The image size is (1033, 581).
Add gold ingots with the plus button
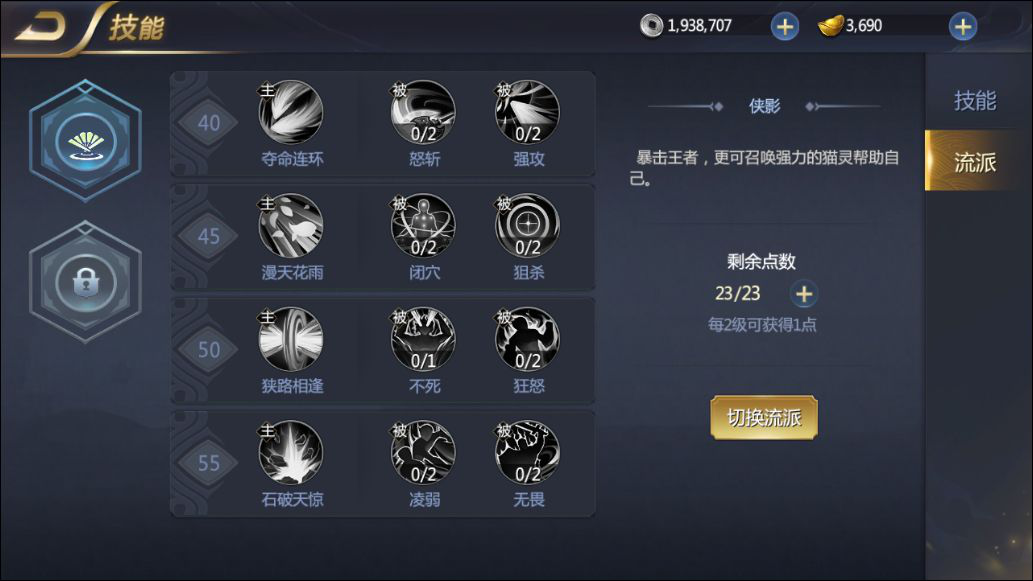tap(963, 27)
